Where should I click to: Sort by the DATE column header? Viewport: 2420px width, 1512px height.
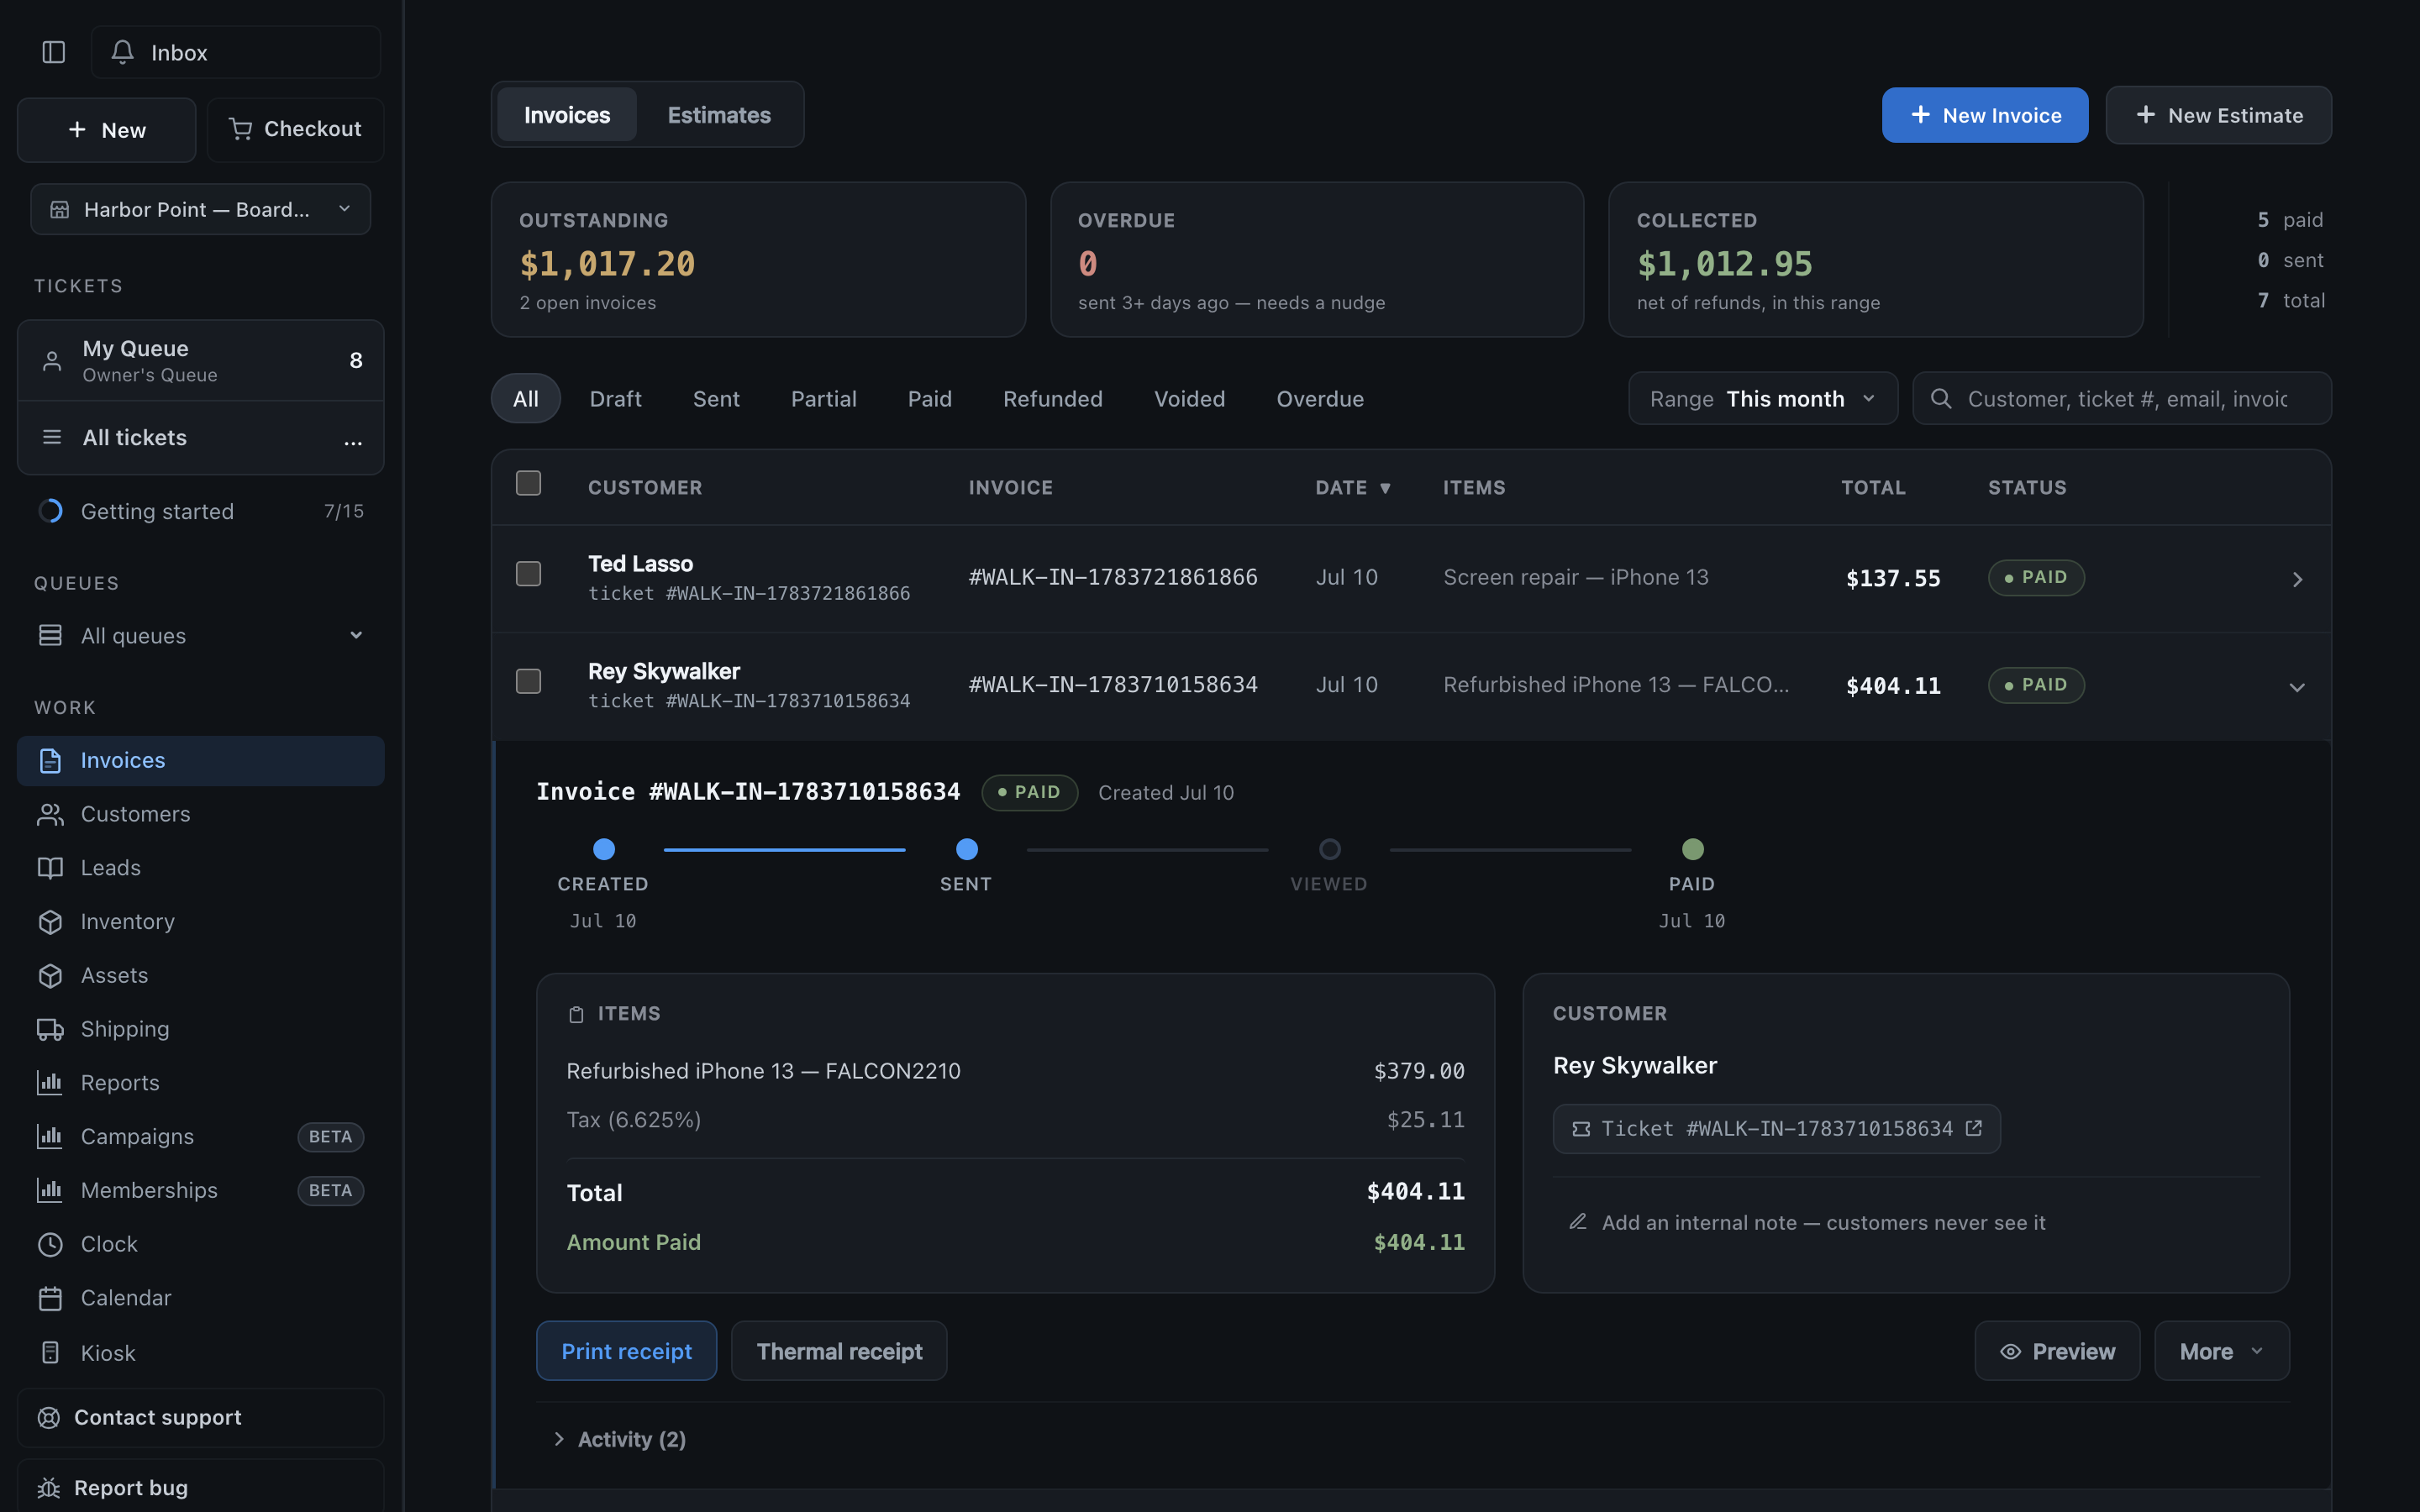click(1353, 488)
